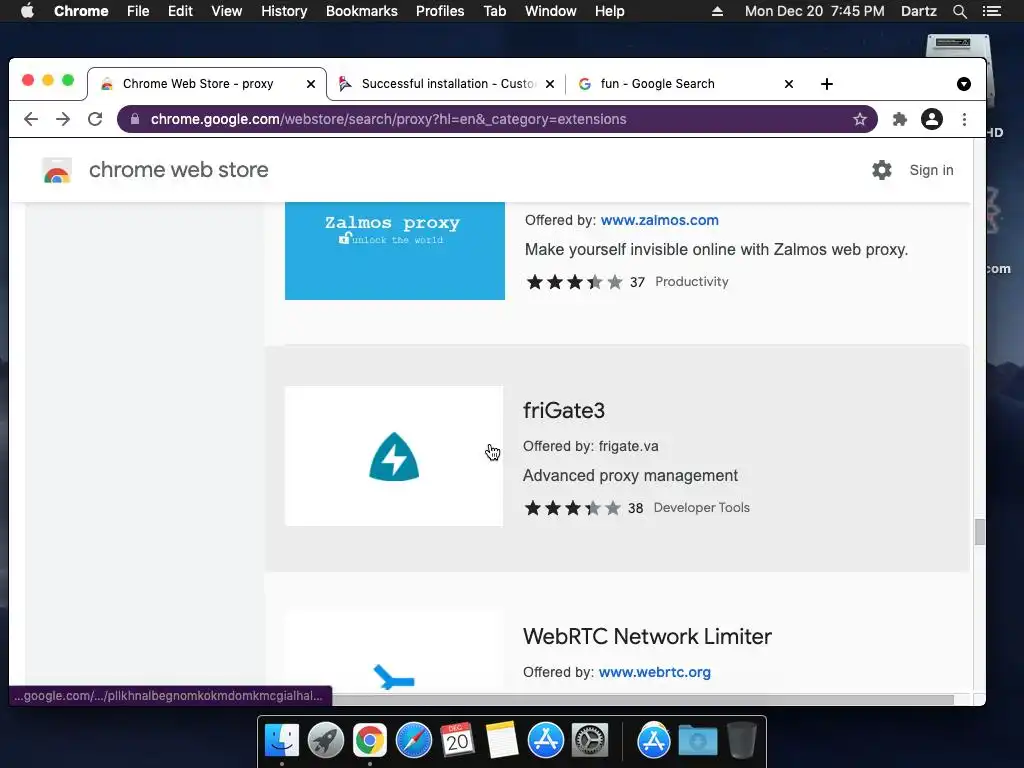Reload the Chrome Web Store page
Viewport: 1024px width, 768px height.
click(95, 119)
